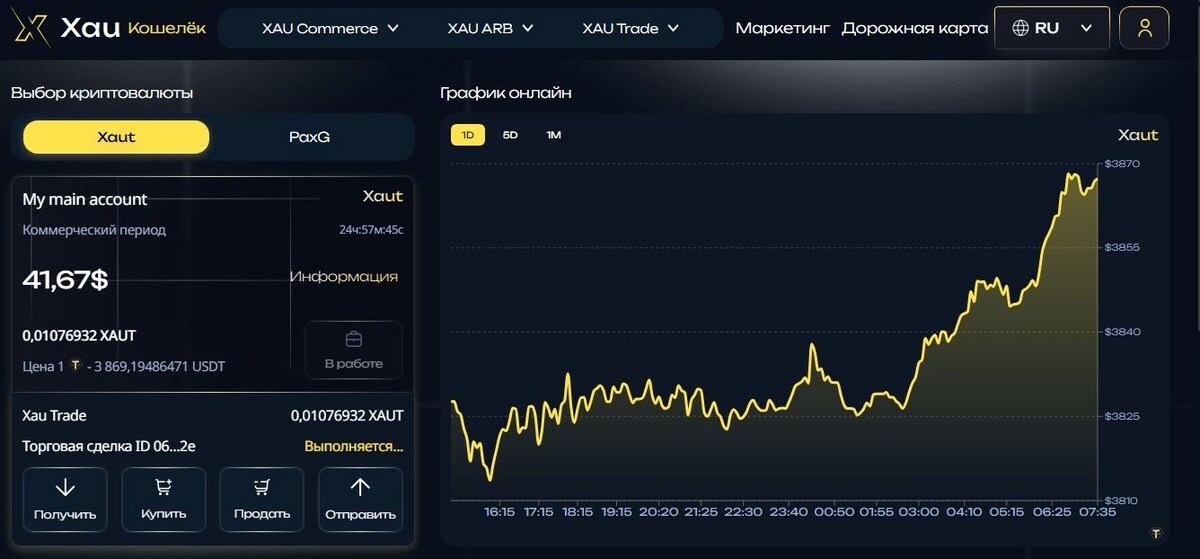Click the 'Xau Trade' row label
Screen dimensions: 1200x559
coord(54,415)
